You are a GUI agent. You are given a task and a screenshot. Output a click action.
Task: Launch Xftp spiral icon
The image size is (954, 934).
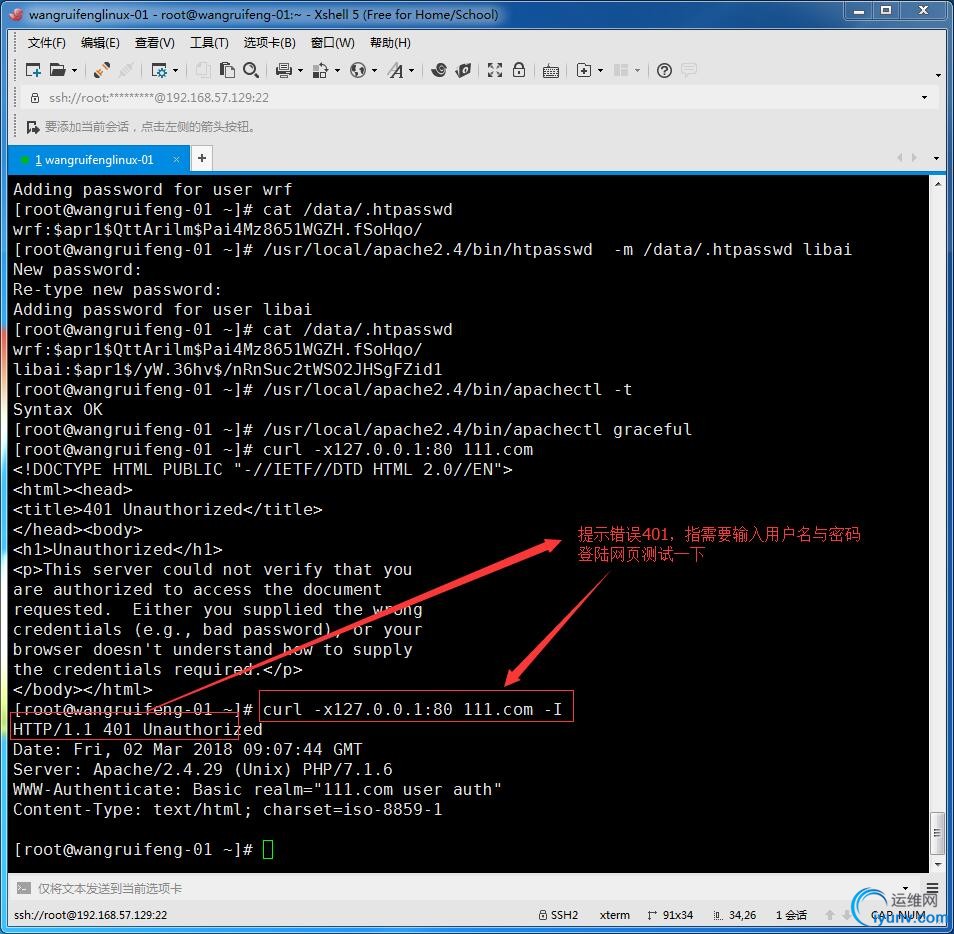coord(439,71)
